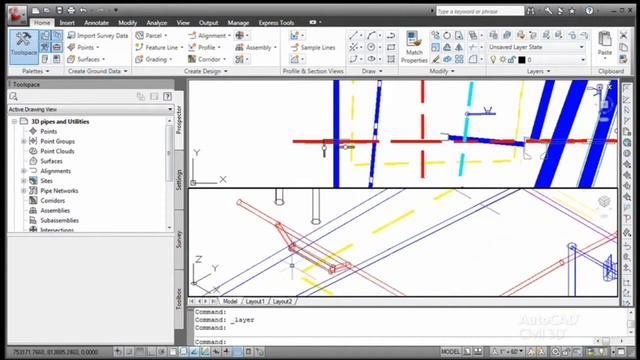Screen dimensions: 640x360
Task: Switch to the Settings toolspace tab
Action: (179, 180)
